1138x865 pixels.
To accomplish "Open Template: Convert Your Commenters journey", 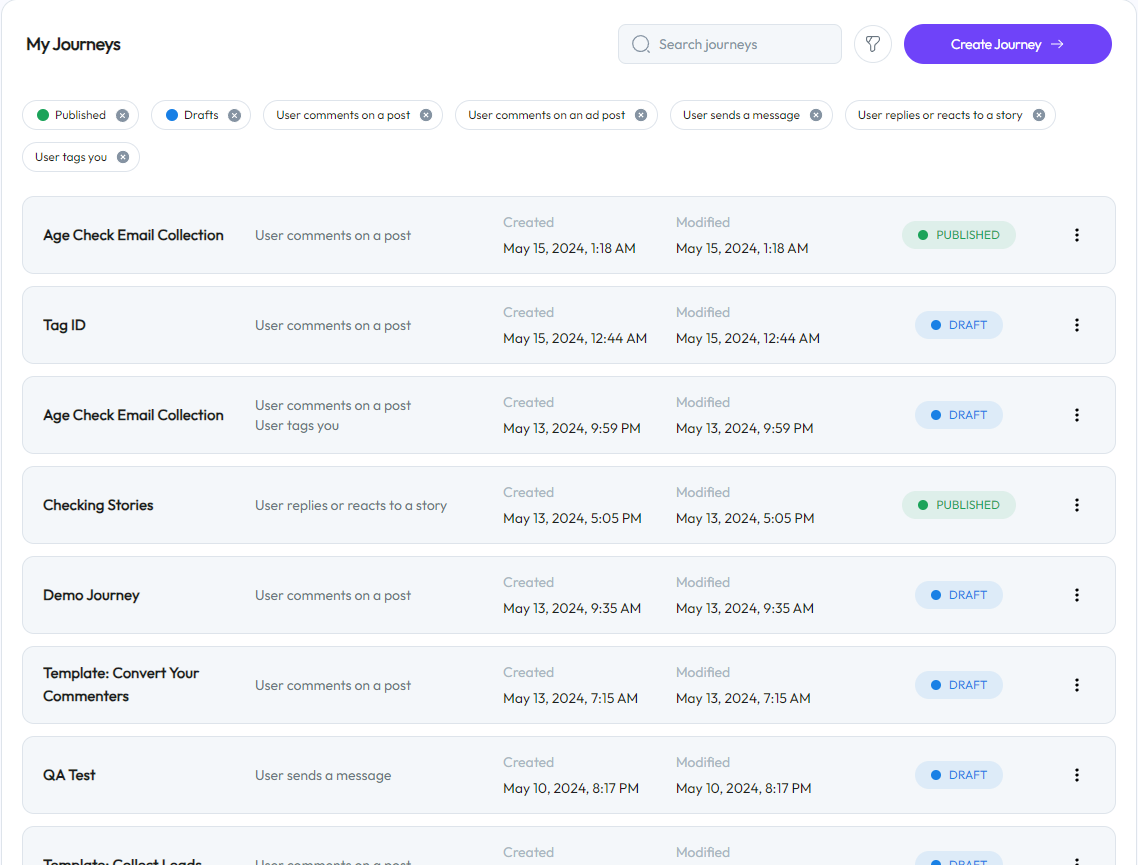I will 121,684.
